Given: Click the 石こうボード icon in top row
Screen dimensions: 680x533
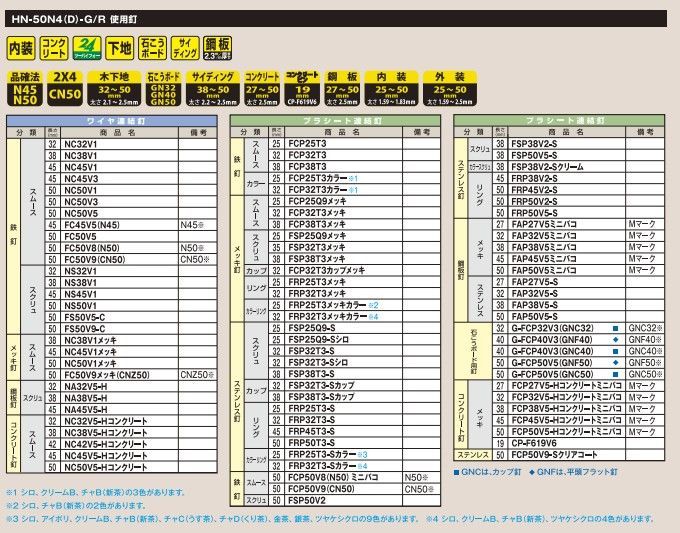Looking at the screenshot, I should click(153, 47).
